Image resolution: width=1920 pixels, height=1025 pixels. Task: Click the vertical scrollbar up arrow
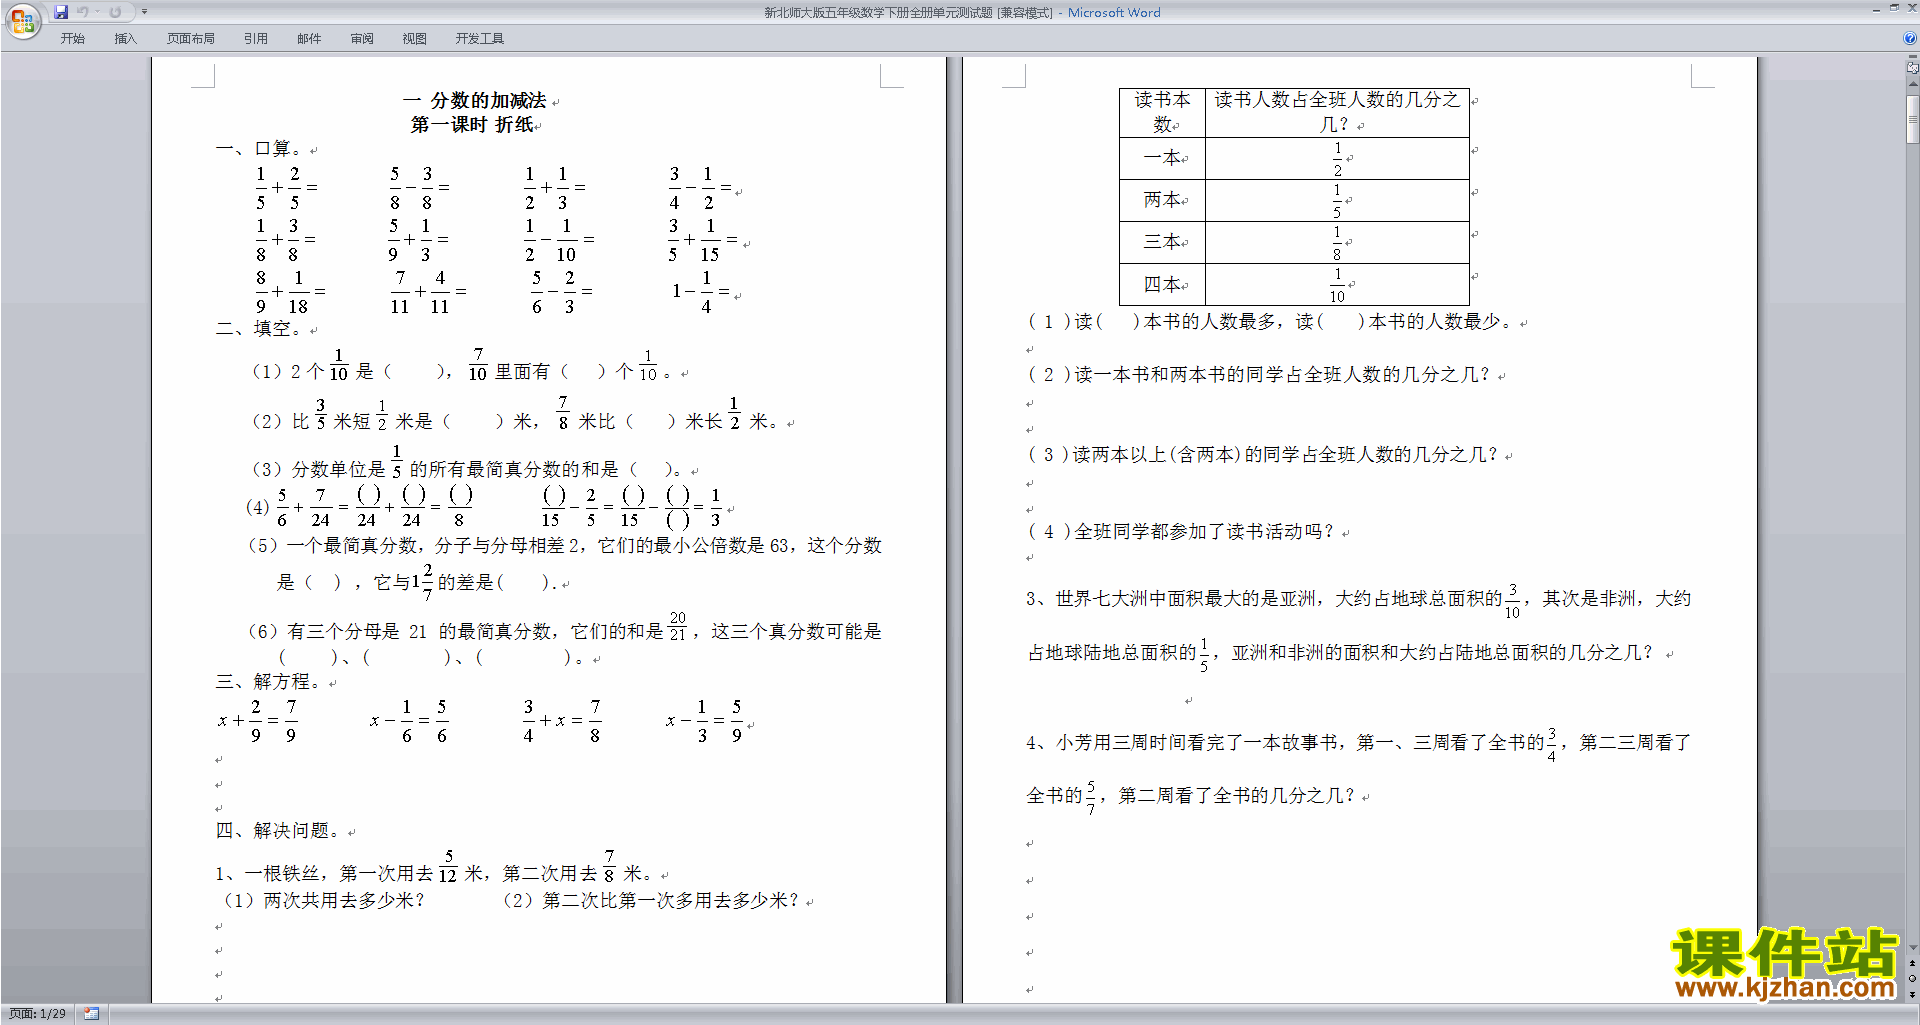1913,82
